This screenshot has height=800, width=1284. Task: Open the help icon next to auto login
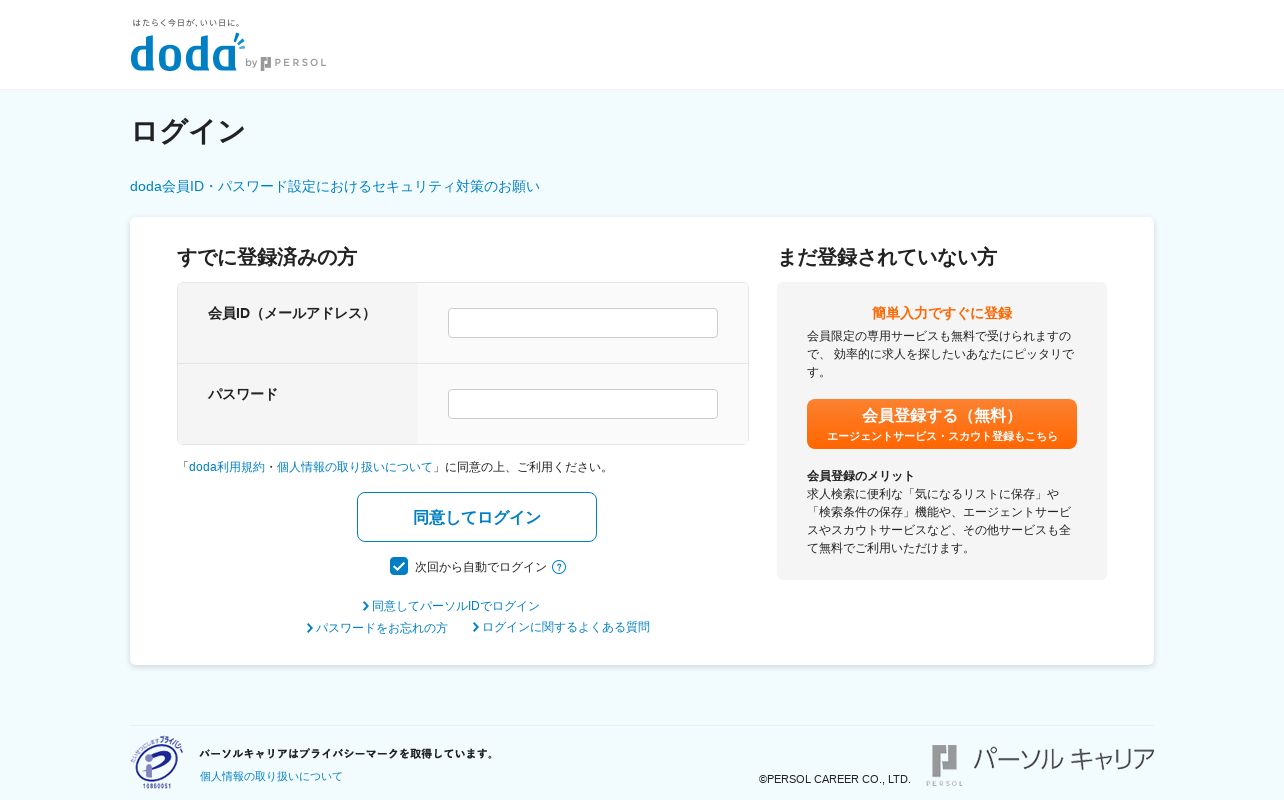[559, 567]
